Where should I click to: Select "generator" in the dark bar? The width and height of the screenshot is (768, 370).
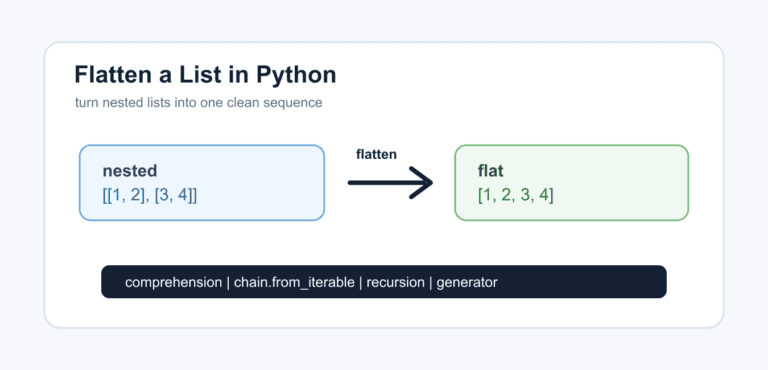pos(467,283)
